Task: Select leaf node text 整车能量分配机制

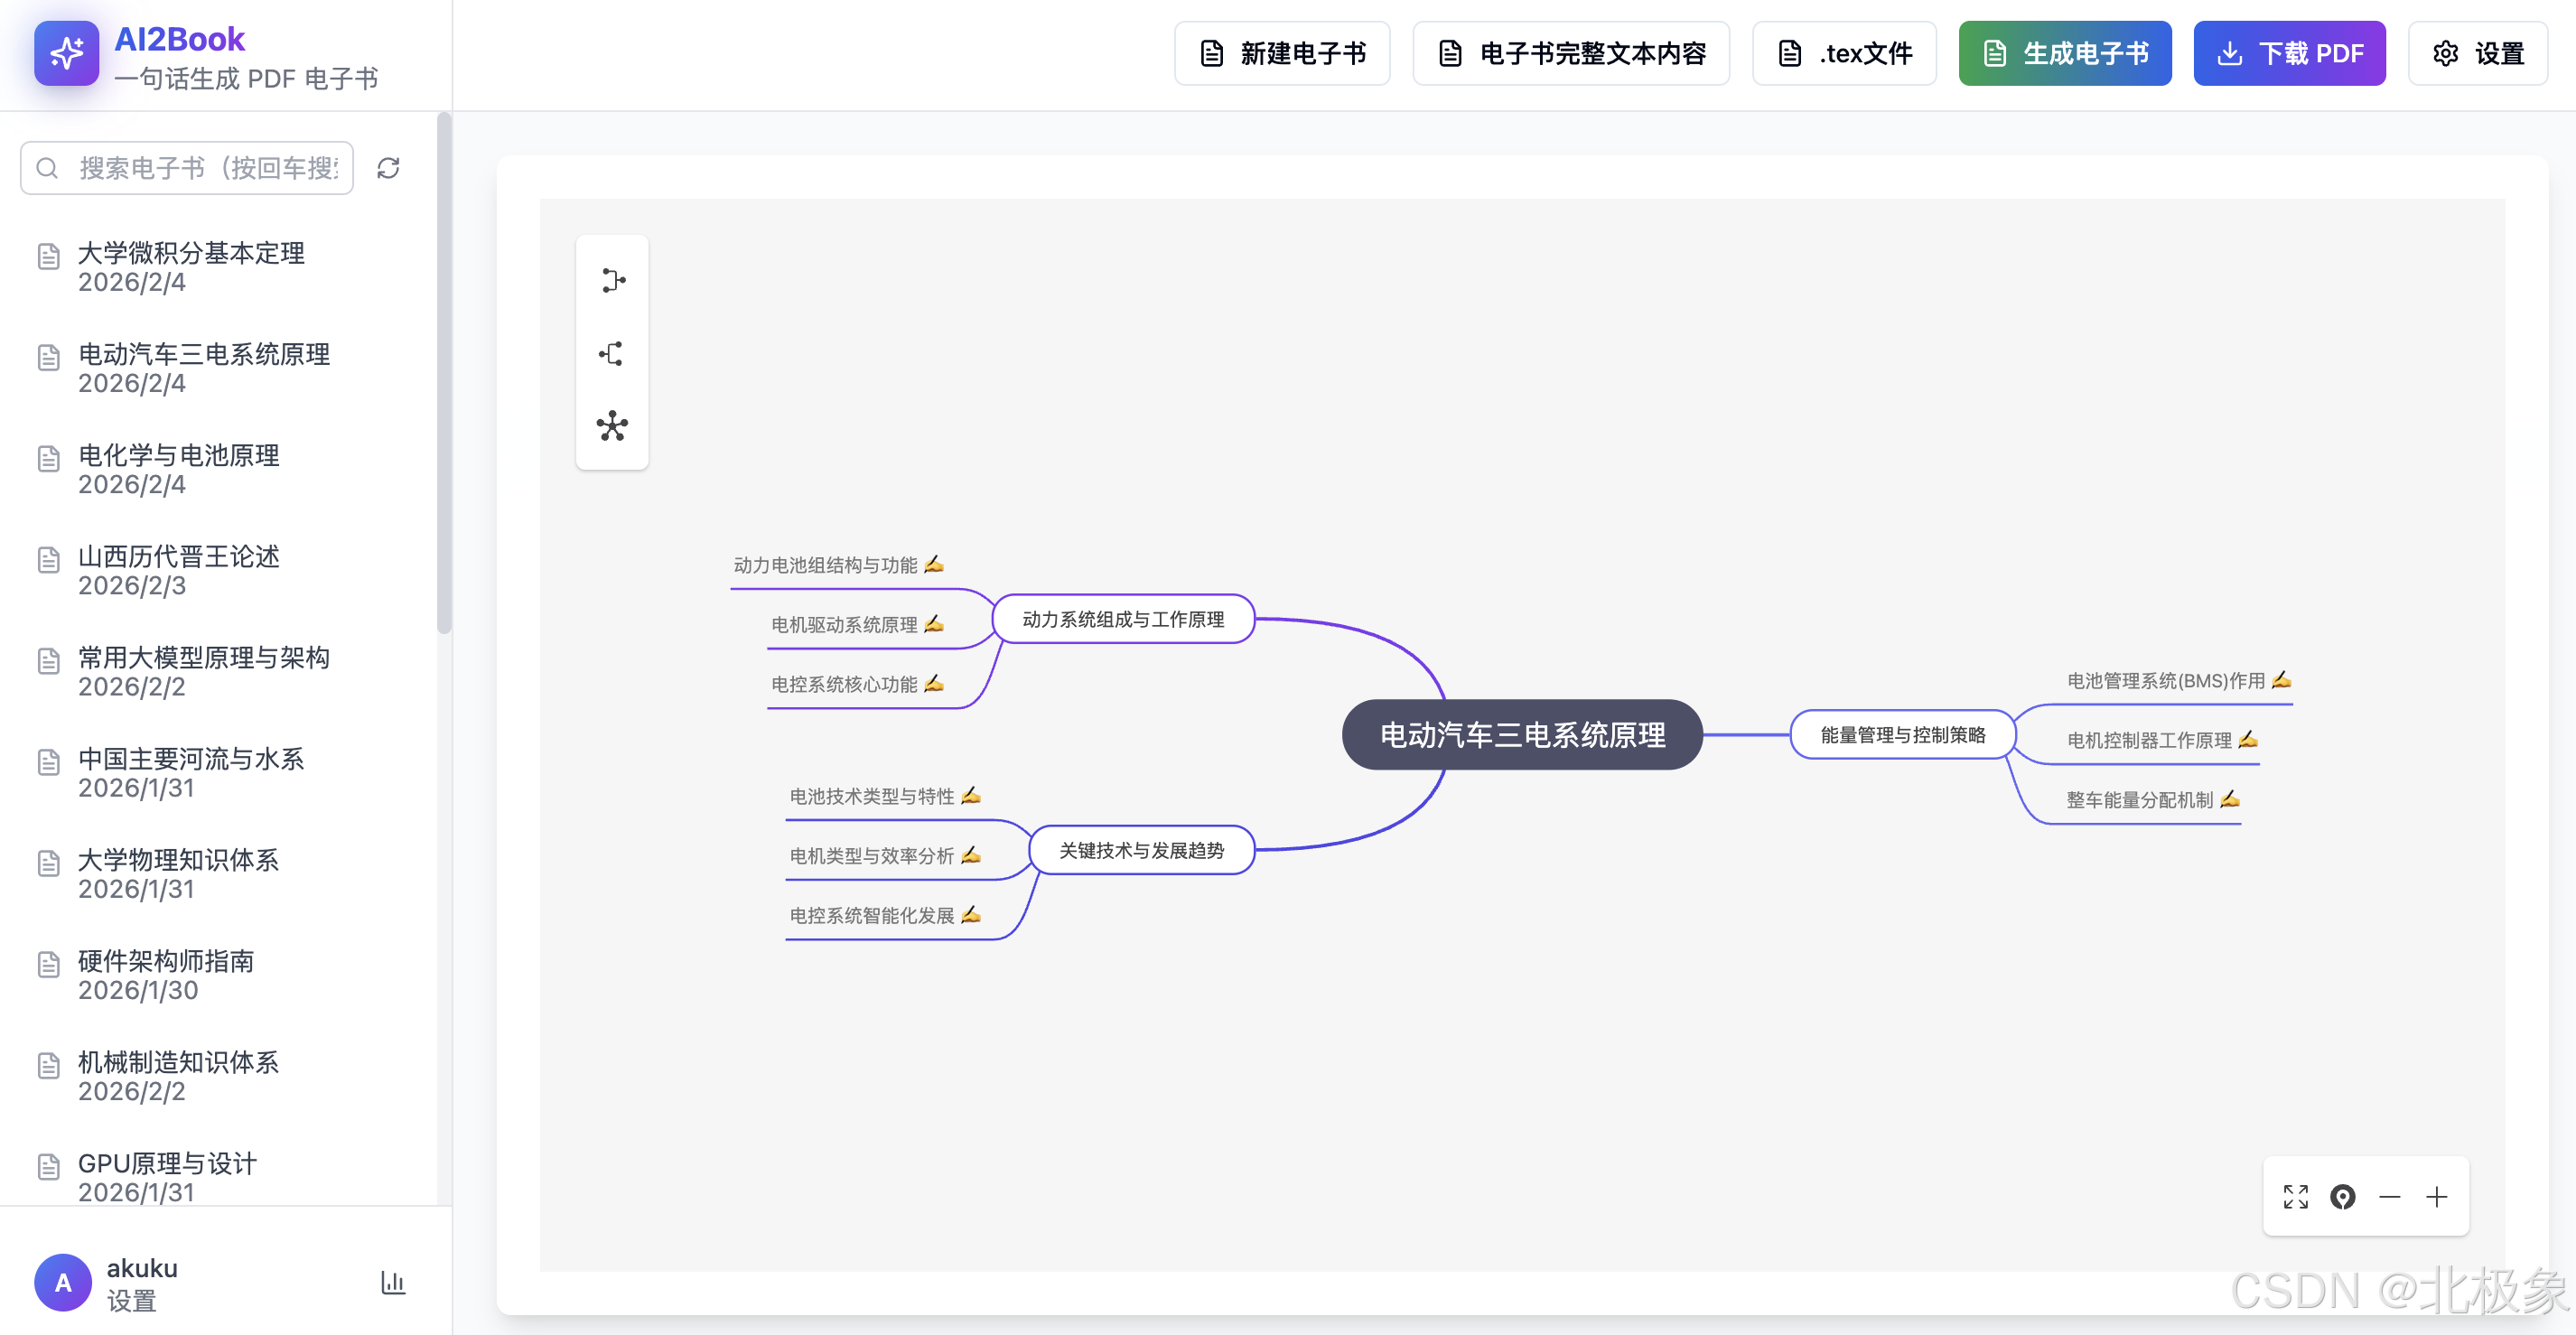Action: (2140, 800)
